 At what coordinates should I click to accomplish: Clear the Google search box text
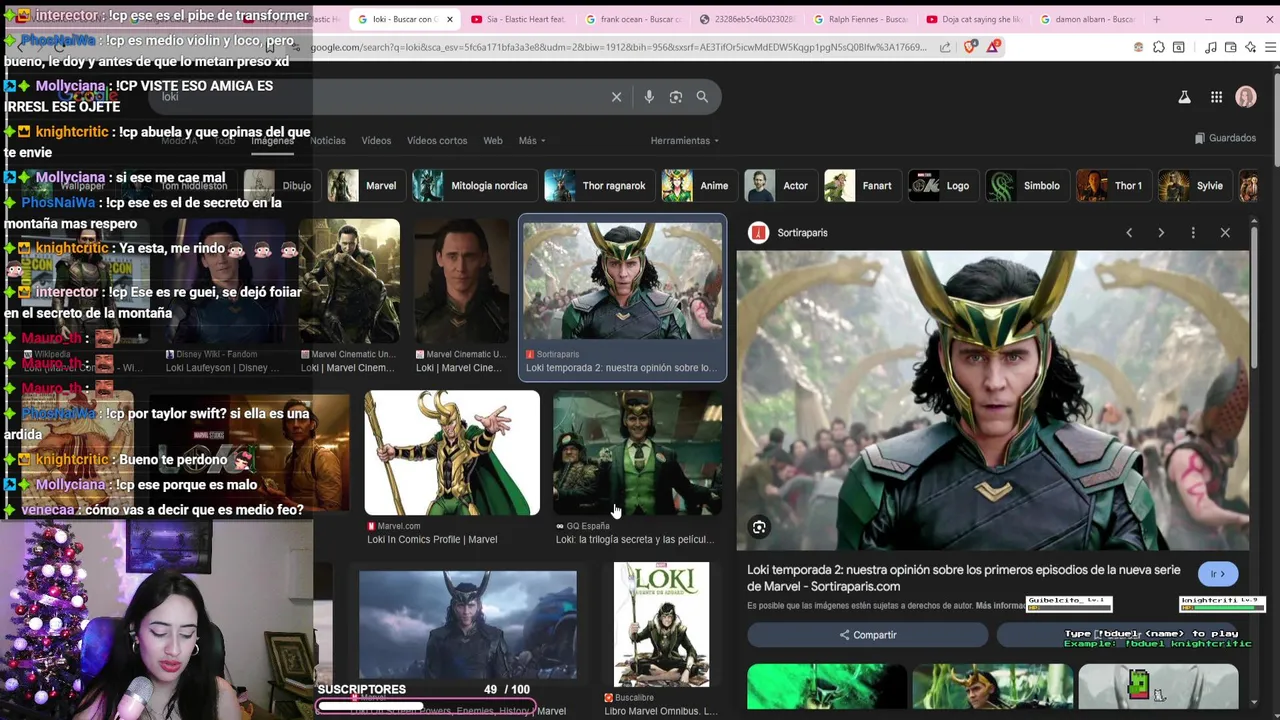click(616, 97)
